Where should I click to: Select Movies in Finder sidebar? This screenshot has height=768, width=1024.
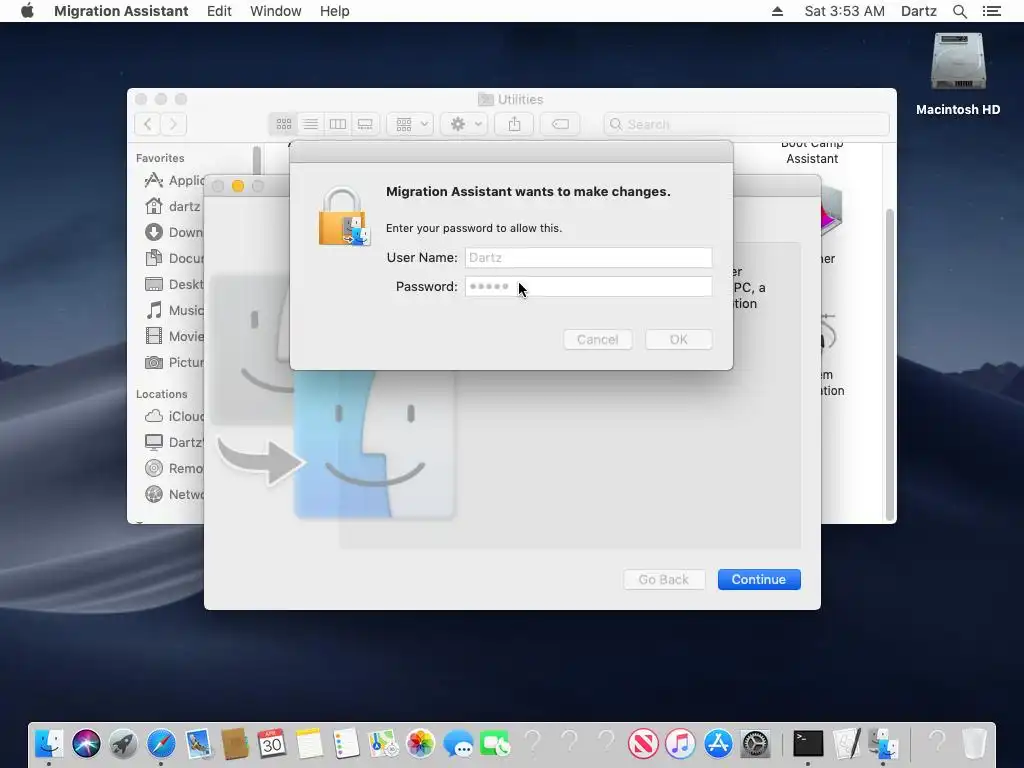(x=173, y=336)
